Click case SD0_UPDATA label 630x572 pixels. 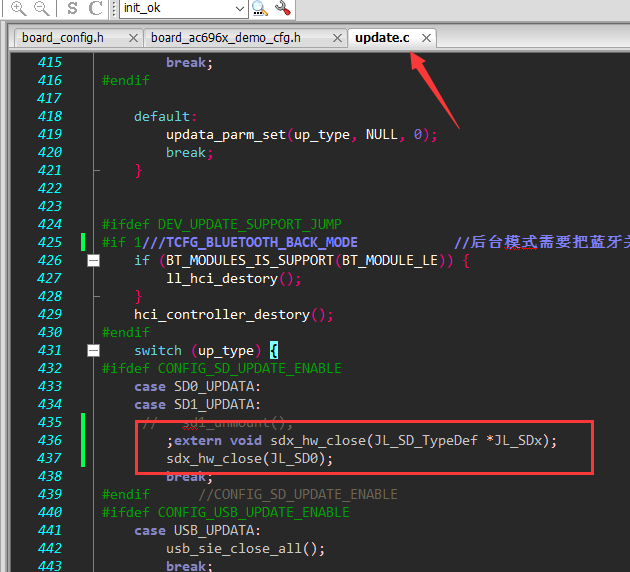click(197, 386)
